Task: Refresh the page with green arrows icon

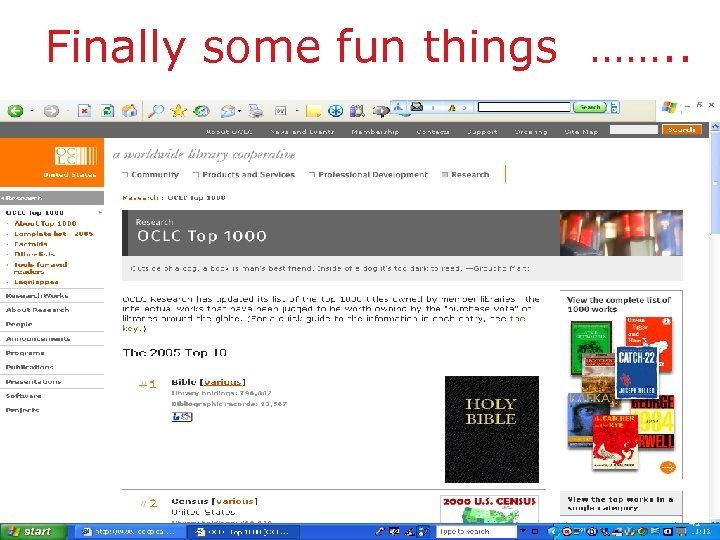Action: tap(107, 111)
